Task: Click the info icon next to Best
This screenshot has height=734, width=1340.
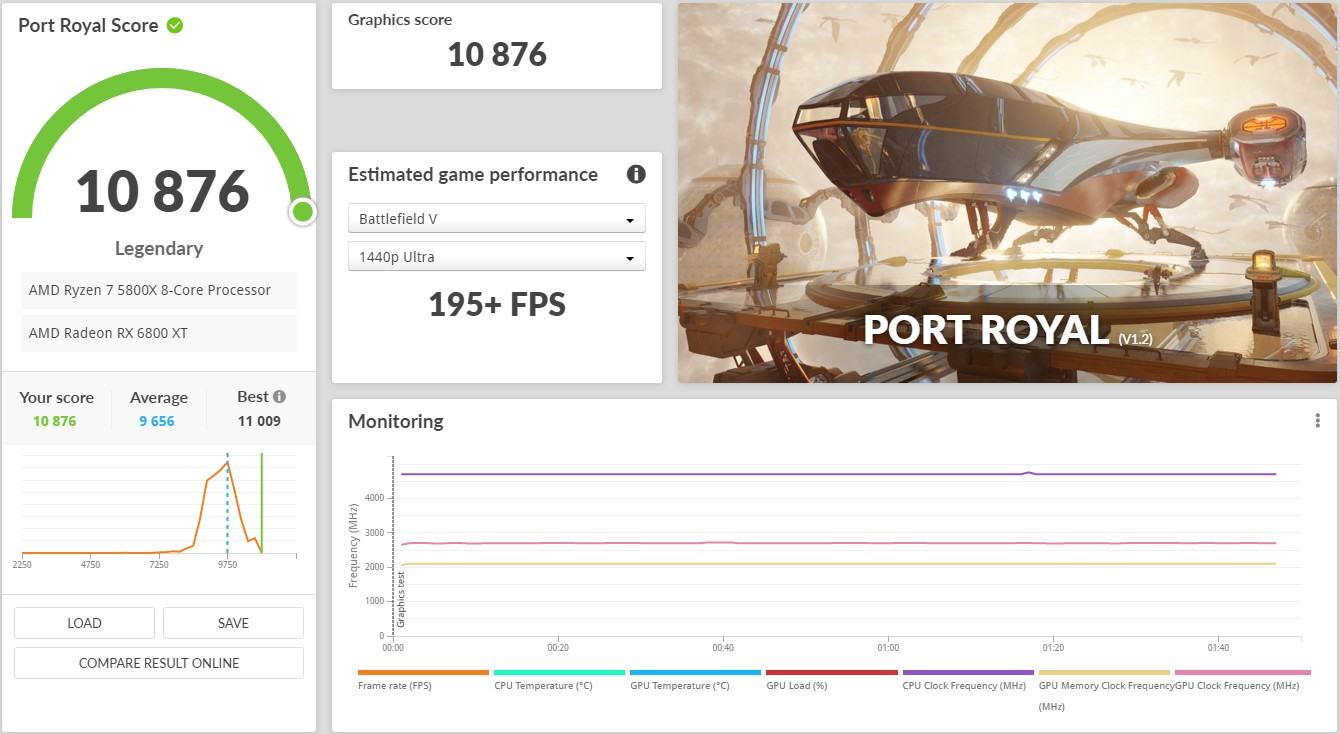Action: pyautogui.click(x=279, y=396)
